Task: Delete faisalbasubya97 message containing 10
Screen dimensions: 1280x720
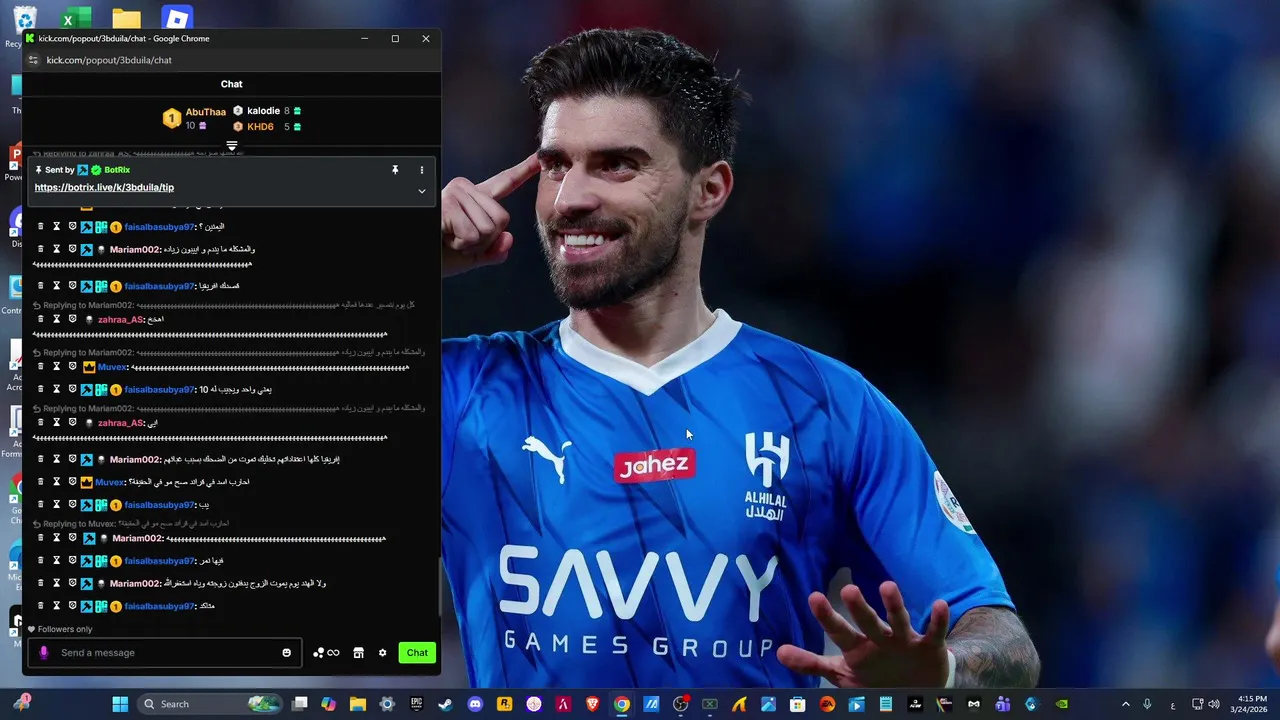Action: pos(41,390)
